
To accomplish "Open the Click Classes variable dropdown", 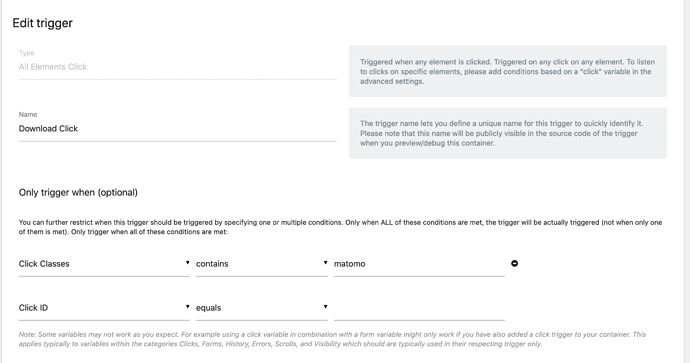I will 104,264.
